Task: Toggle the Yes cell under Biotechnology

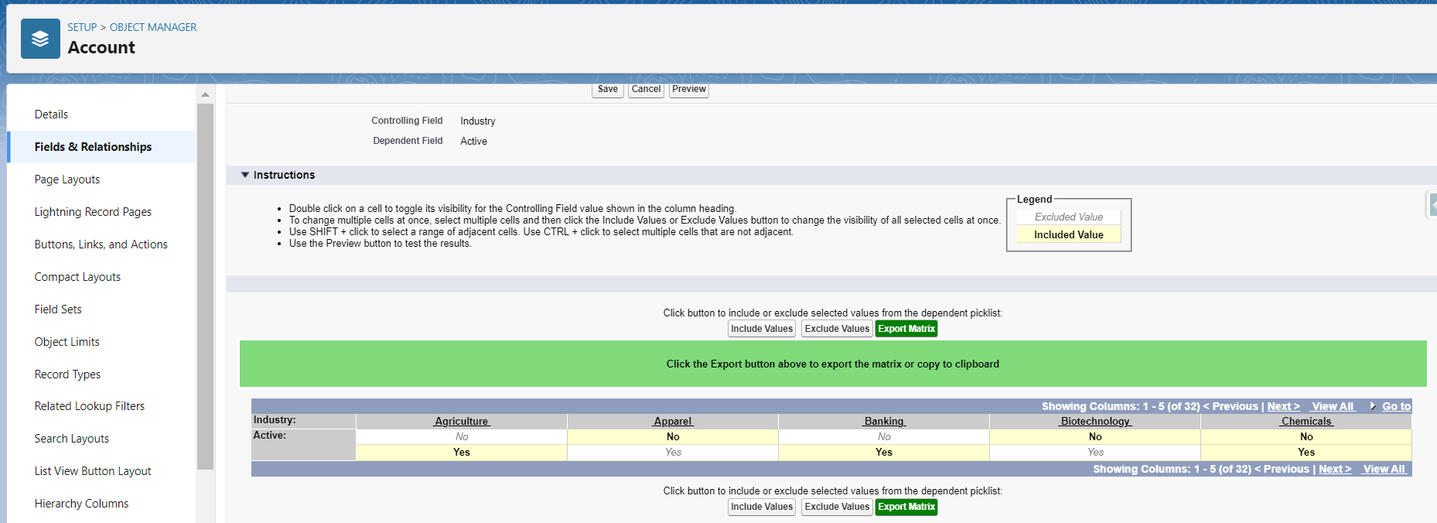Action: point(1095,452)
